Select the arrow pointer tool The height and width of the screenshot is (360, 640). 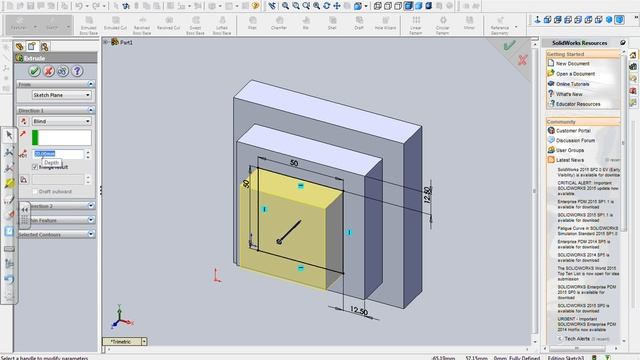click(x=9, y=135)
